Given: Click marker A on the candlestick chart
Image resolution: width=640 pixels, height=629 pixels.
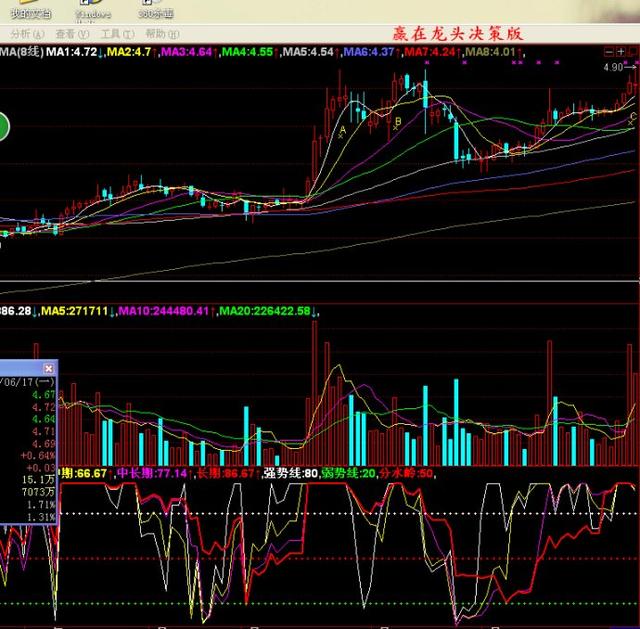Looking at the screenshot, I should 342,131.
